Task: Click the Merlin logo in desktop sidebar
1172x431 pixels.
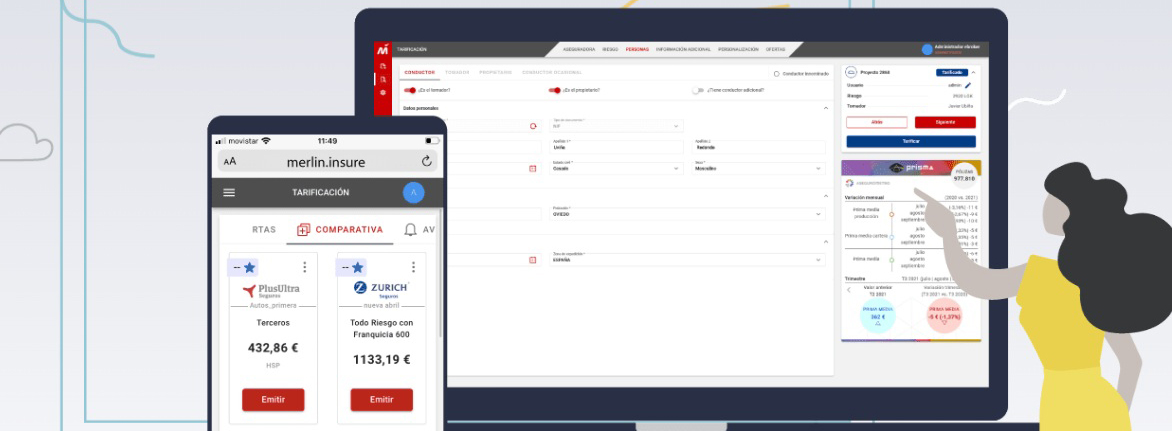Action: coord(382,49)
